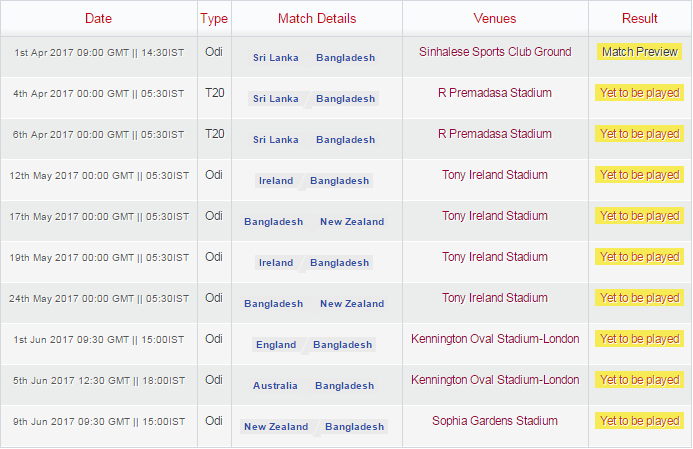Select New Zealand in the 17th May match
693x449 pixels.
[352, 222]
